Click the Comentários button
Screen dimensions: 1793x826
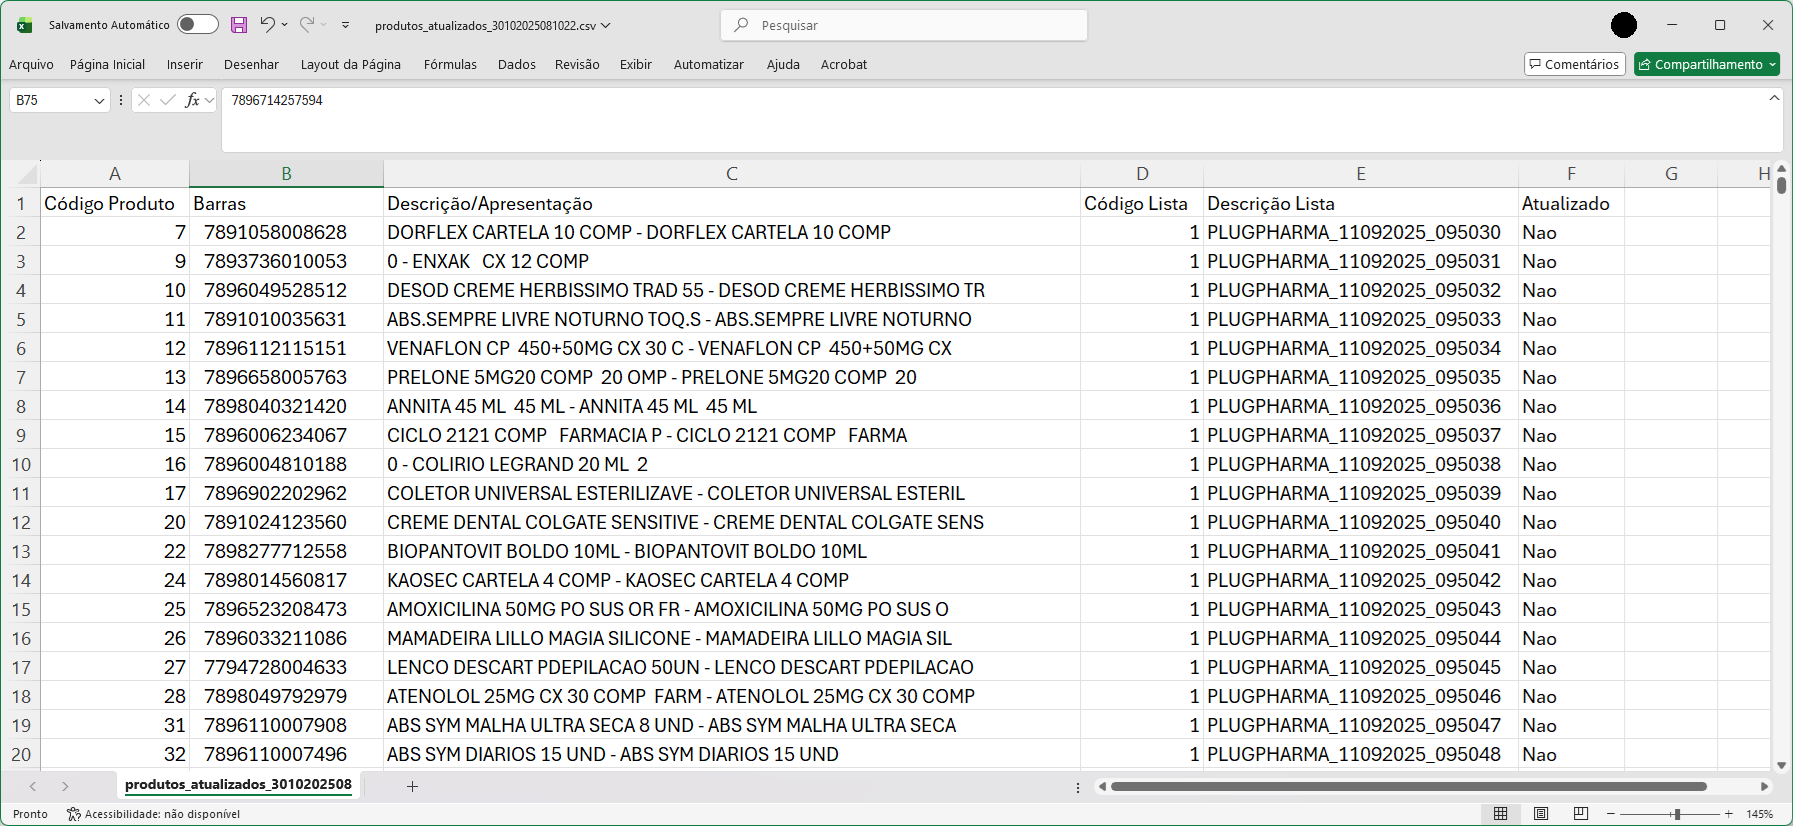[1575, 64]
